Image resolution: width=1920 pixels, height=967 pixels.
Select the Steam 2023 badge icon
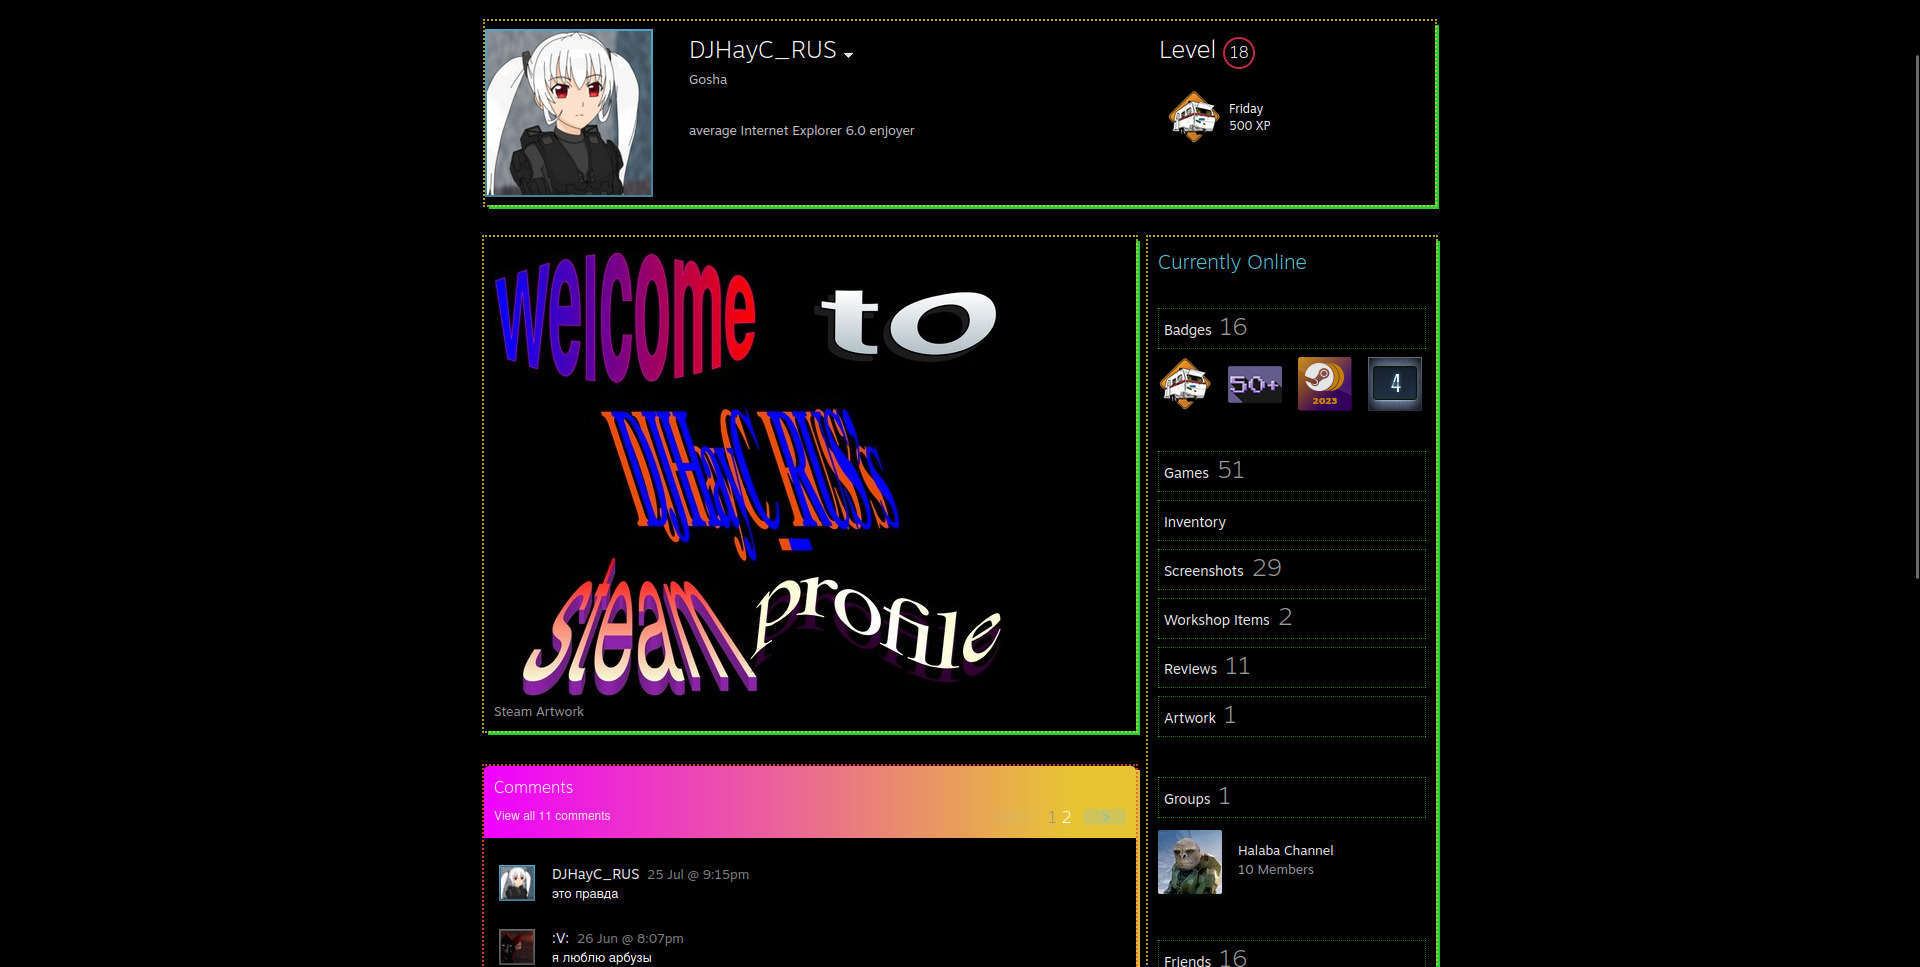point(1325,384)
